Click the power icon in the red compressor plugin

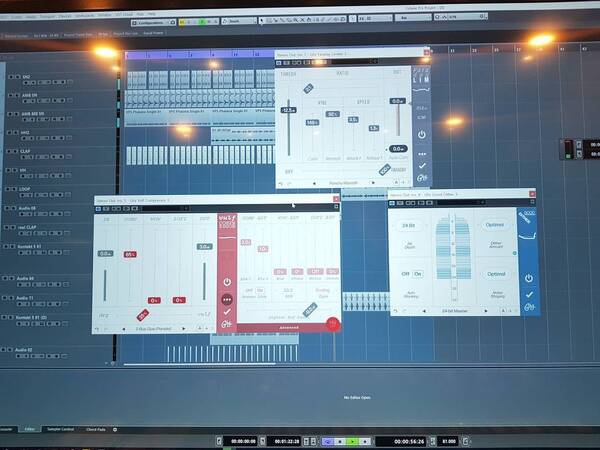tap(227, 282)
